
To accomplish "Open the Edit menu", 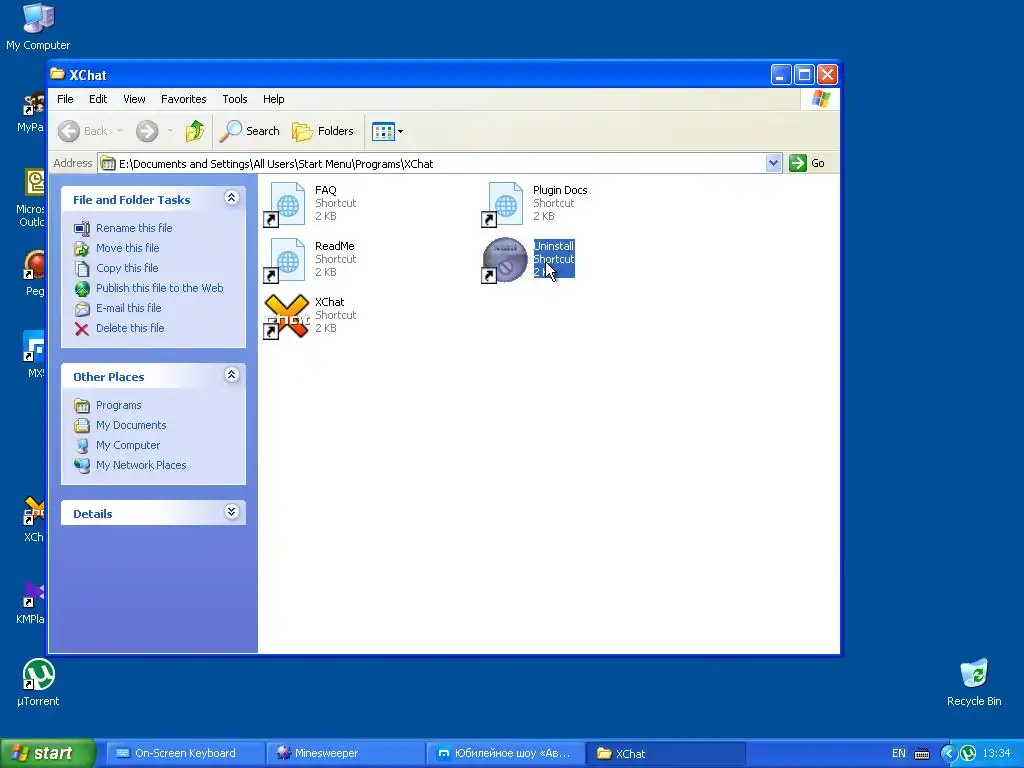I will tap(98, 99).
